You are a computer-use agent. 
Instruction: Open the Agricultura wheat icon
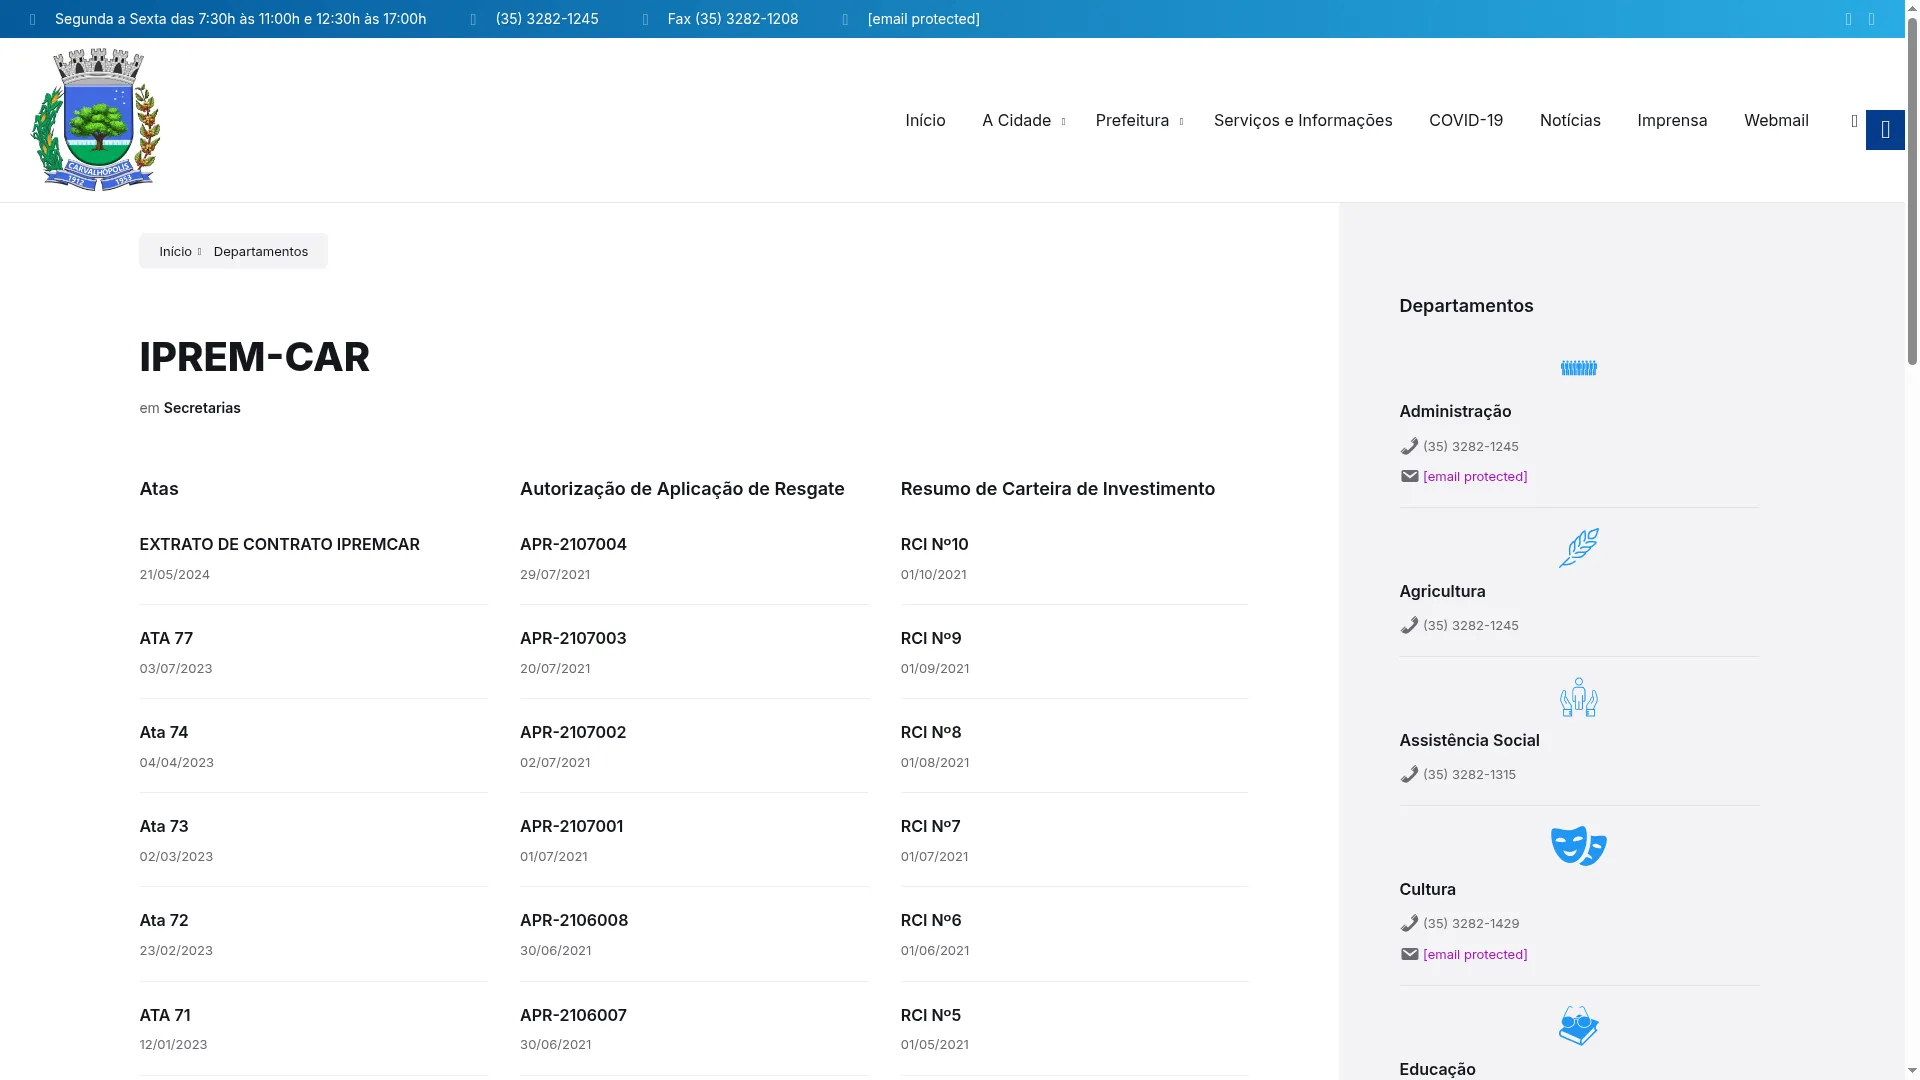pyautogui.click(x=1578, y=548)
